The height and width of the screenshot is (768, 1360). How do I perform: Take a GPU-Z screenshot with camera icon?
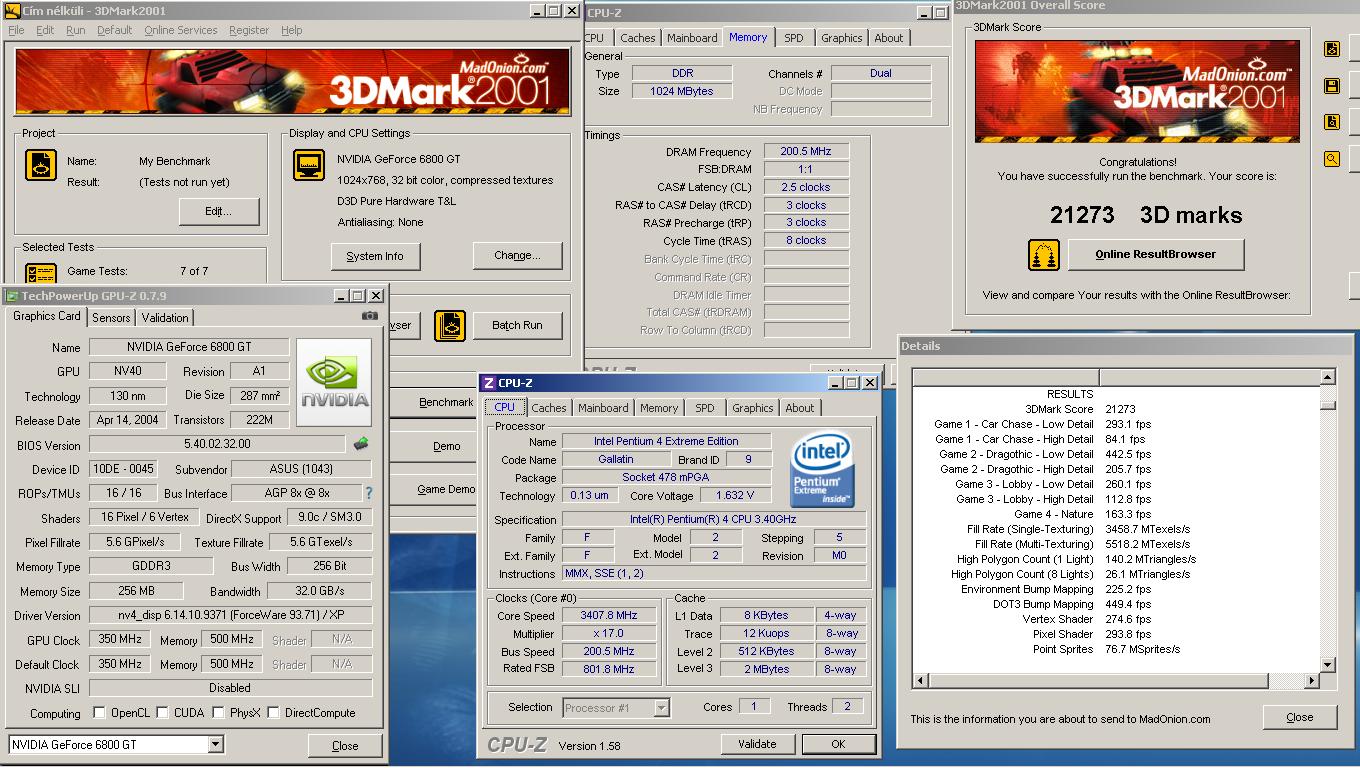[370, 316]
